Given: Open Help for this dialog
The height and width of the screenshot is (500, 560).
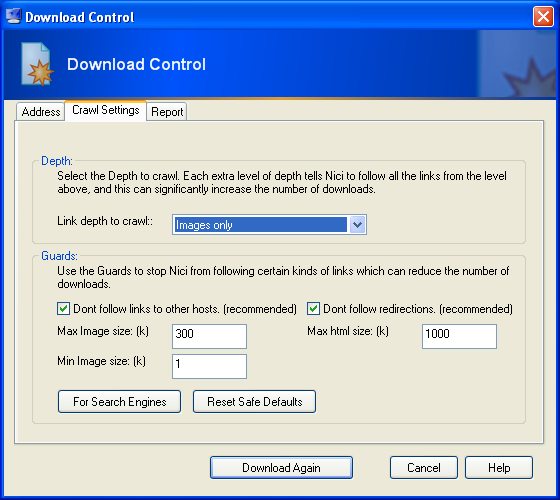Looking at the screenshot, I should 499,468.
